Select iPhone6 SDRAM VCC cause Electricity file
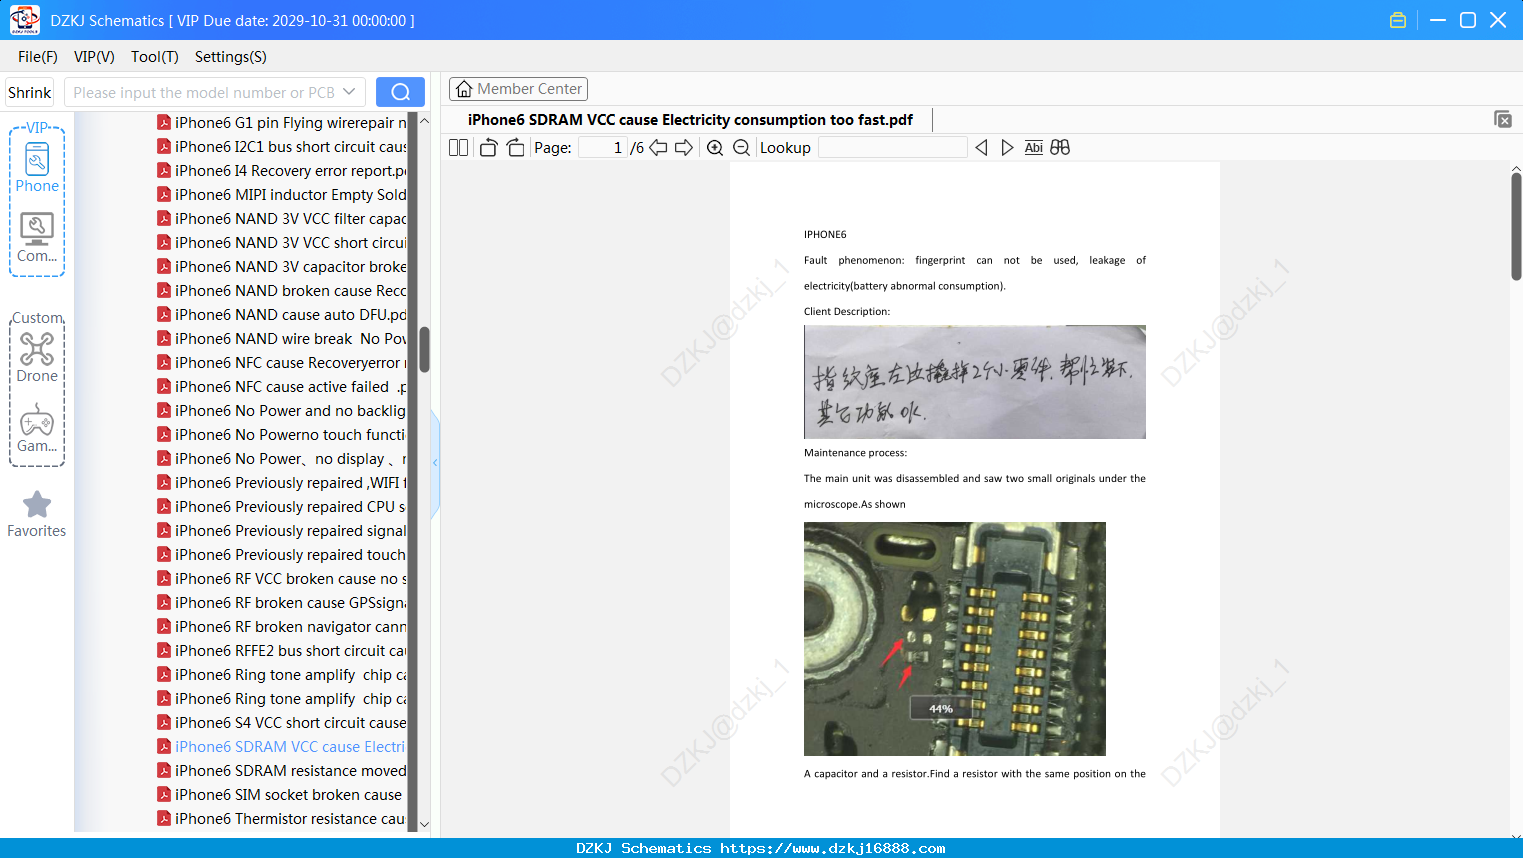The width and height of the screenshot is (1523, 858). click(x=282, y=747)
